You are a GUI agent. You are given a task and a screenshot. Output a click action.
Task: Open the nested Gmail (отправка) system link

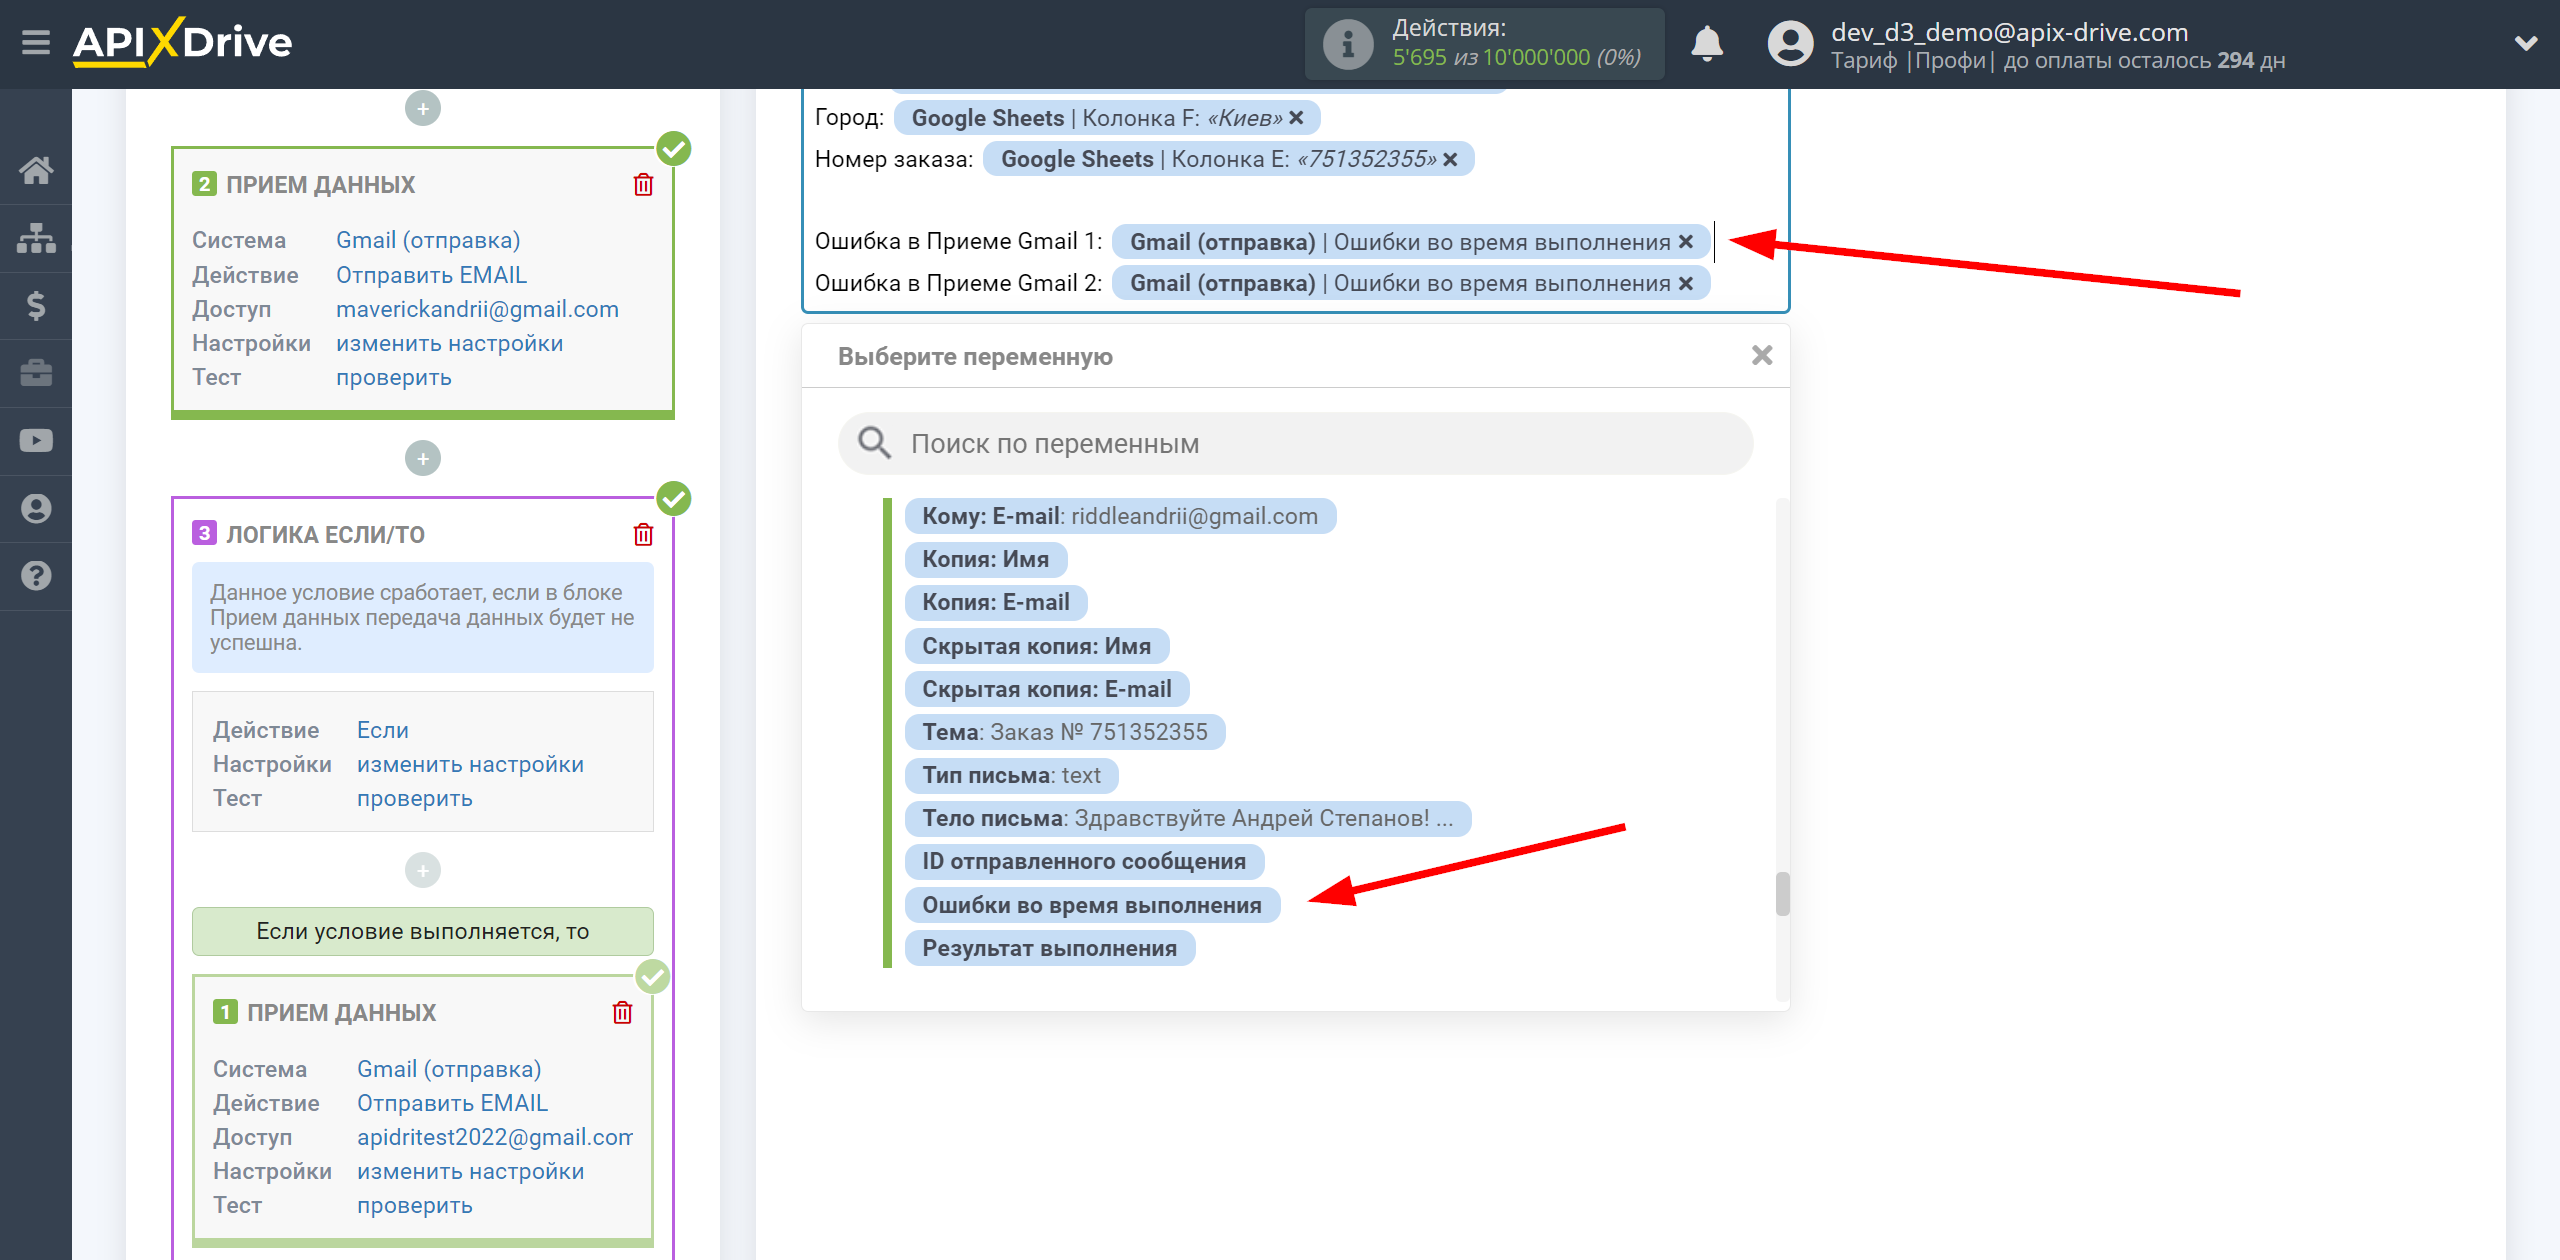coord(449,1069)
